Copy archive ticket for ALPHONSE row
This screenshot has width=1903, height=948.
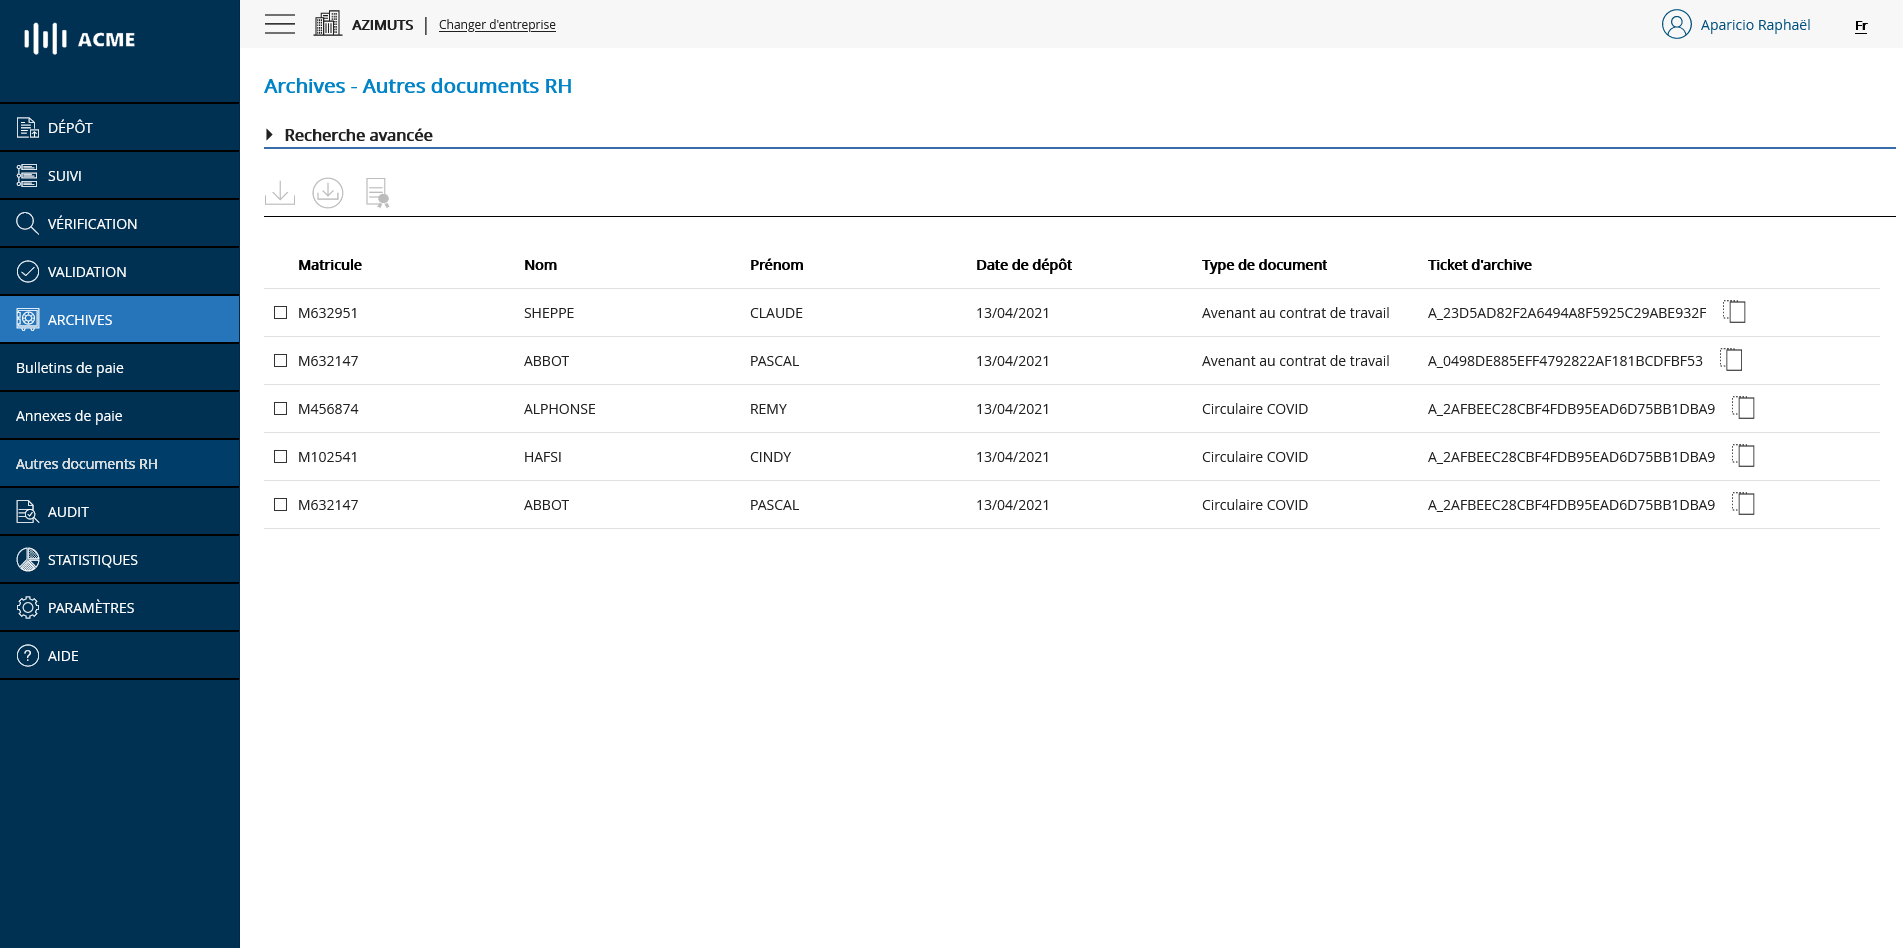(1744, 408)
